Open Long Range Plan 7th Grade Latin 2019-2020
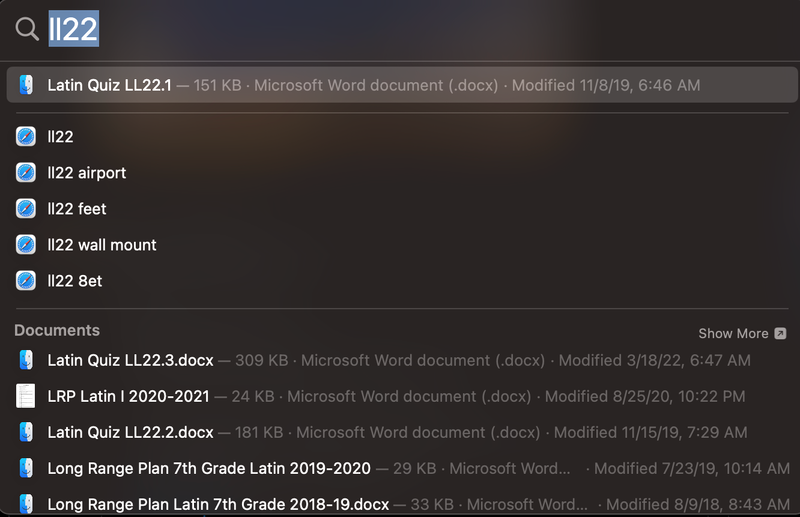The height and width of the screenshot is (517, 800). coord(402,468)
